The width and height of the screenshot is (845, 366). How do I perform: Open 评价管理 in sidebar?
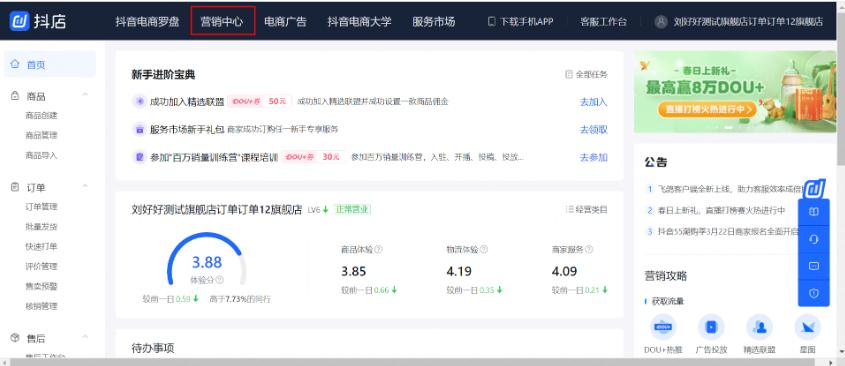coord(41,266)
